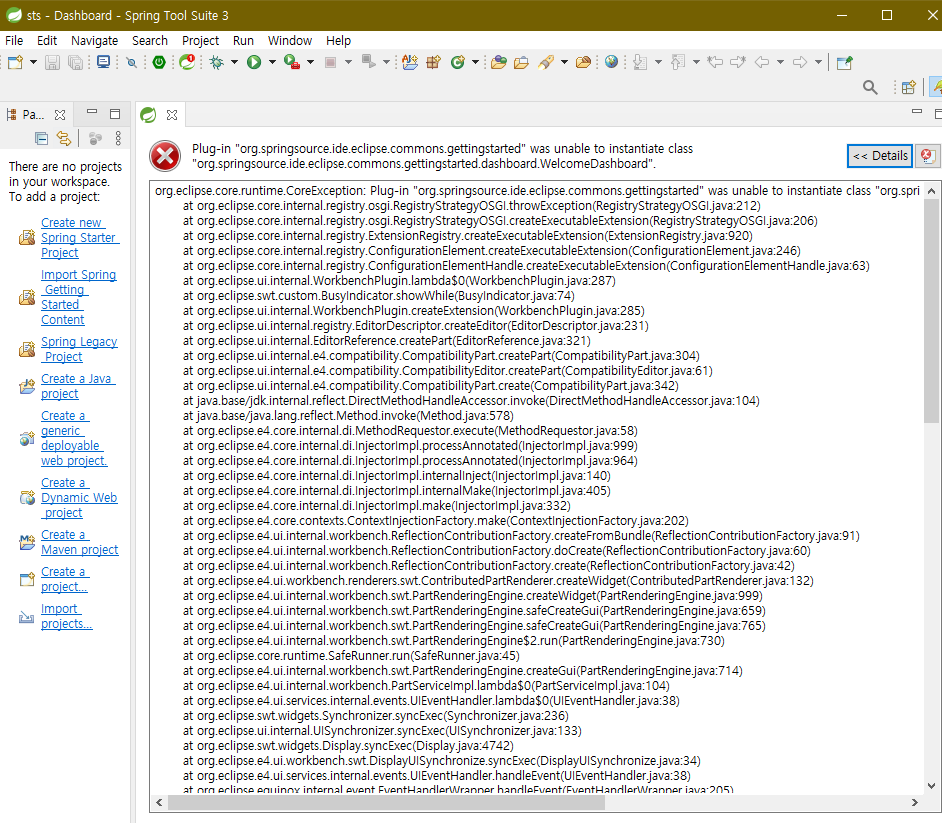
Task: Click the Save All icon
Action: tap(75, 62)
